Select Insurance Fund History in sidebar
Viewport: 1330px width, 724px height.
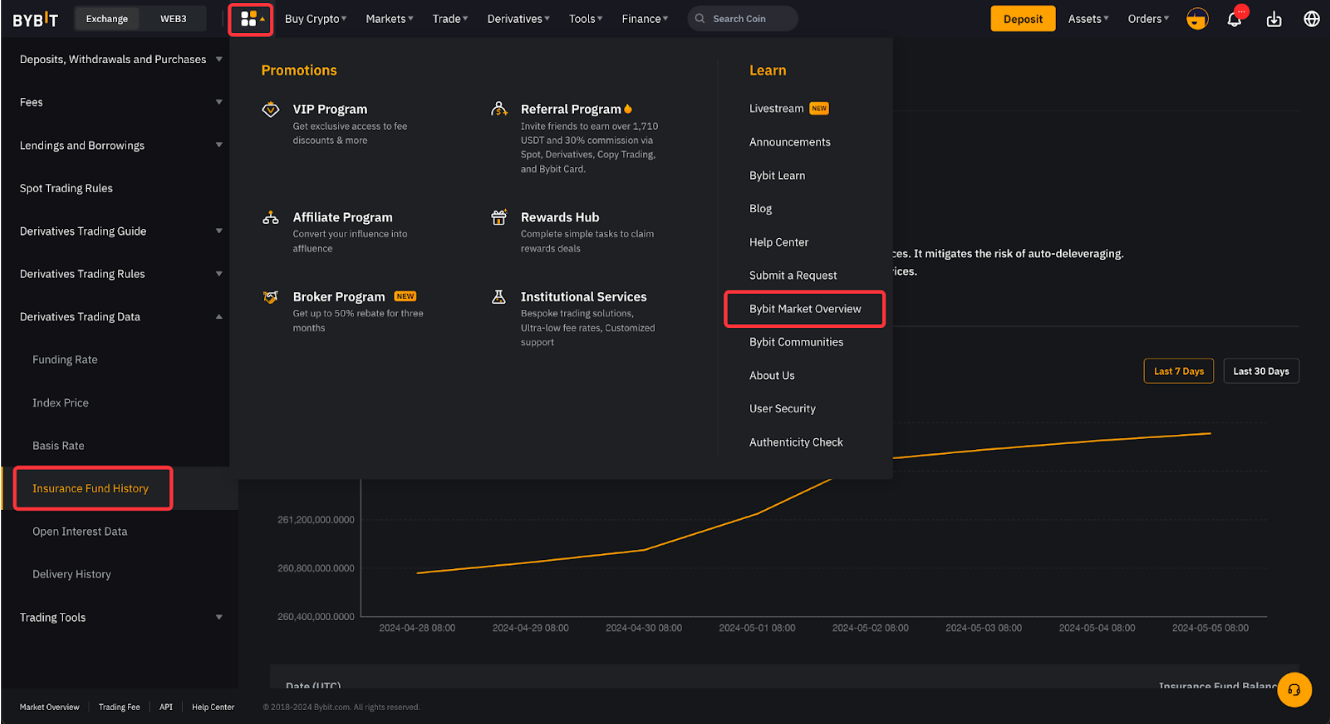pyautogui.click(x=90, y=489)
